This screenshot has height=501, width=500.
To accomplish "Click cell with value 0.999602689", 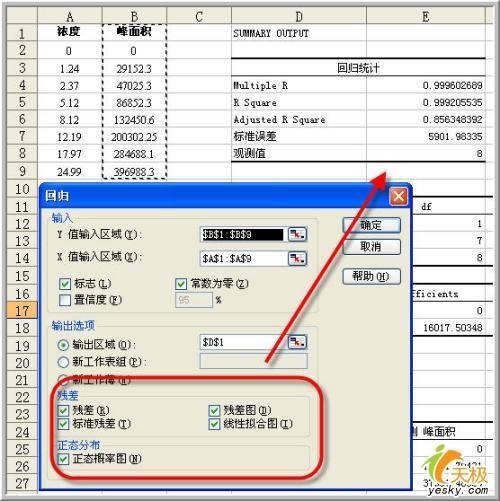I will (x=426, y=85).
